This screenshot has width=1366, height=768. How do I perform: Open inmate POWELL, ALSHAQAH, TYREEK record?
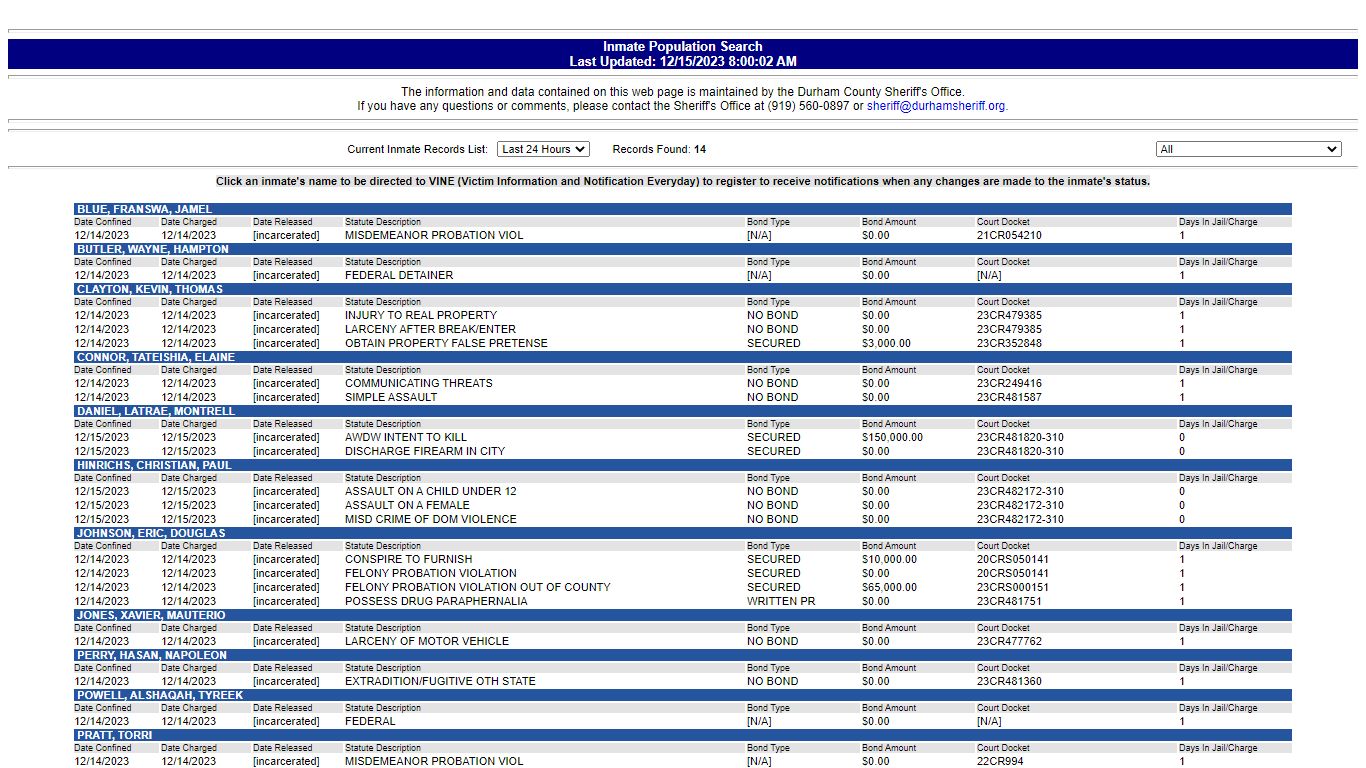pos(159,695)
